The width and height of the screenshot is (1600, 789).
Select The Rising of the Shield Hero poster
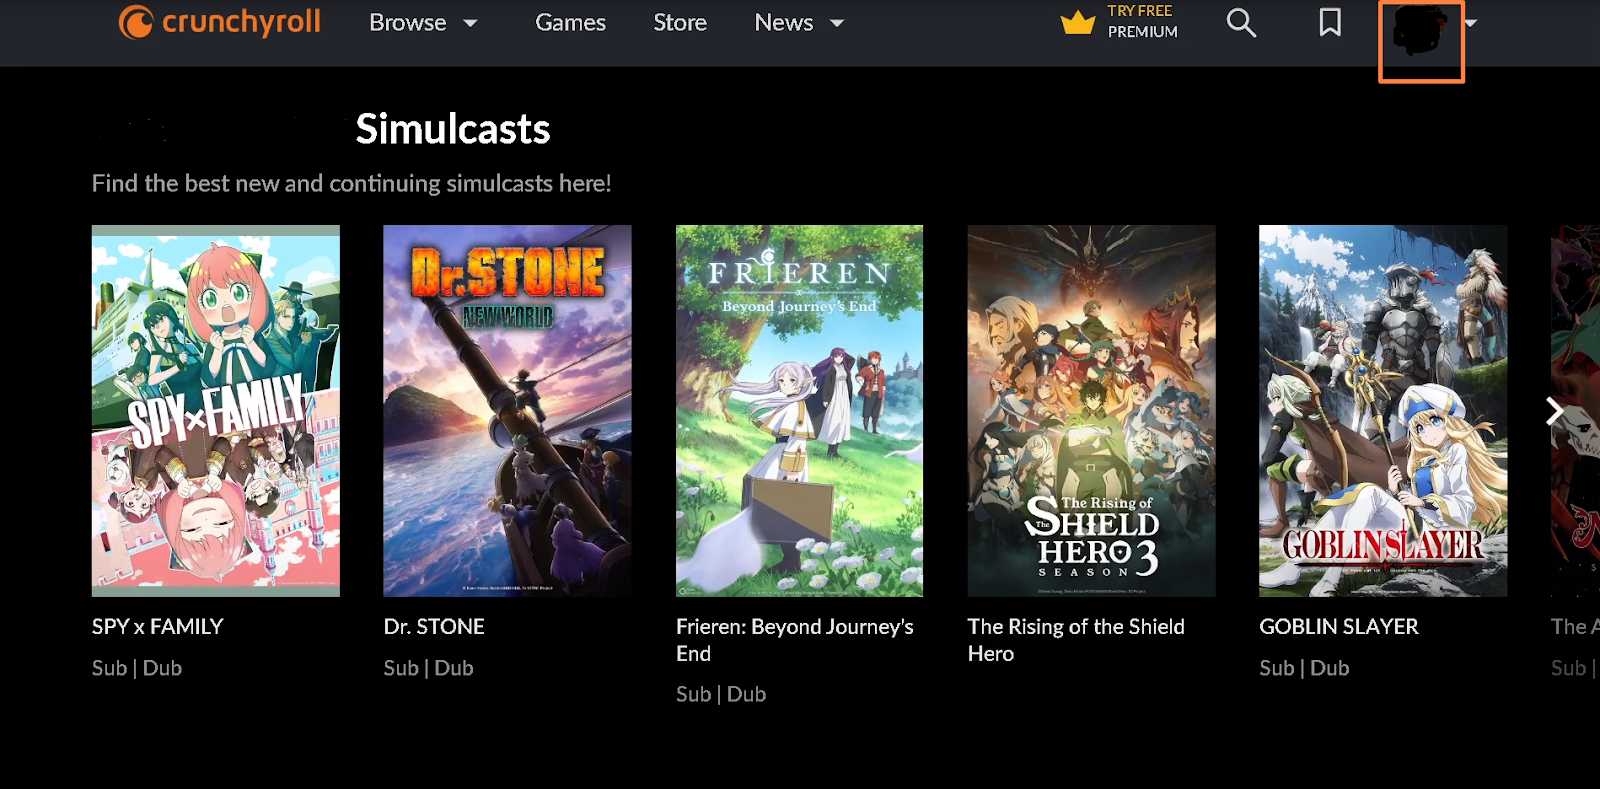pyautogui.click(x=1091, y=411)
